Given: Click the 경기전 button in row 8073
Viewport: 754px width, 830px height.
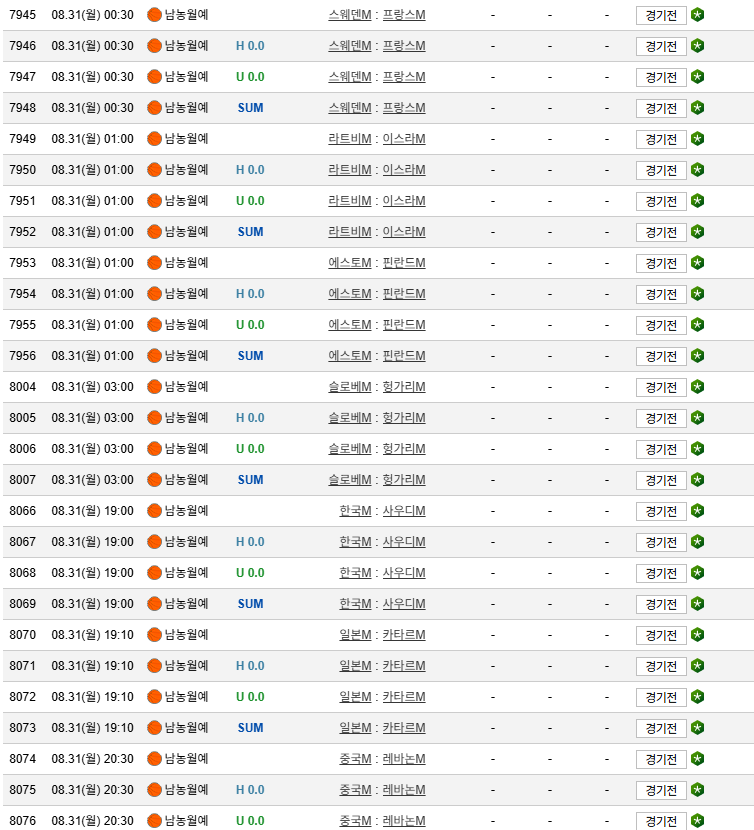Looking at the screenshot, I should (661, 728).
